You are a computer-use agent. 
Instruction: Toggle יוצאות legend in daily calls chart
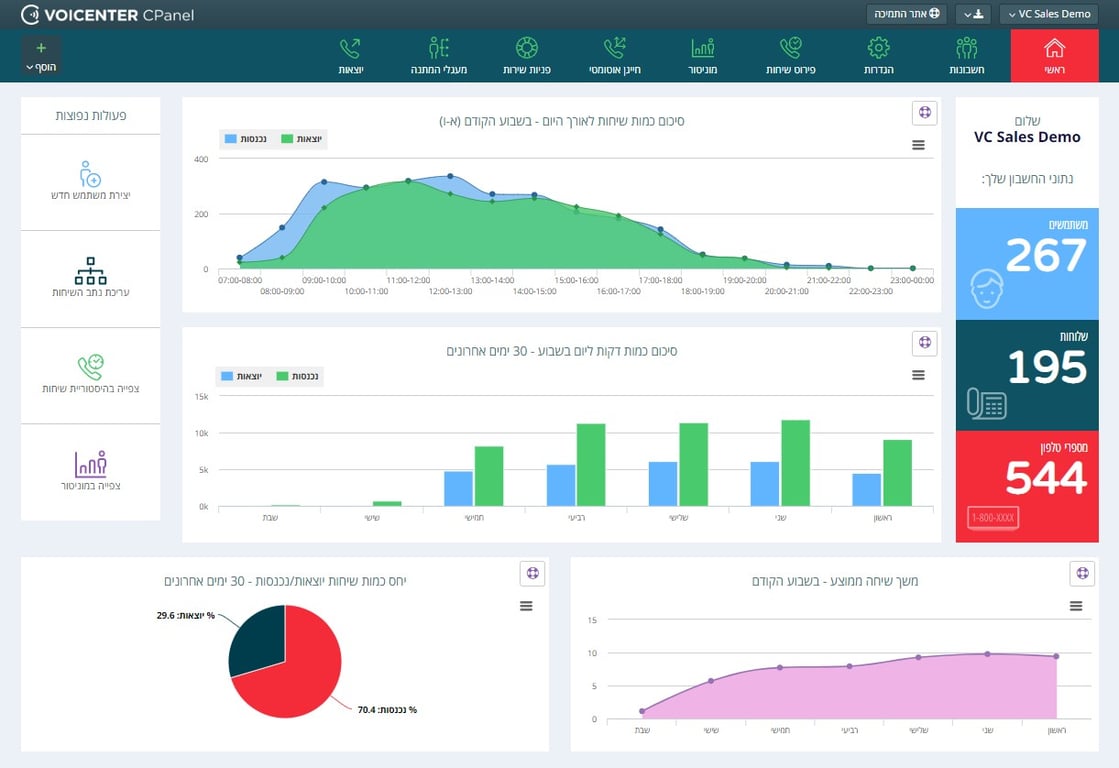point(302,138)
